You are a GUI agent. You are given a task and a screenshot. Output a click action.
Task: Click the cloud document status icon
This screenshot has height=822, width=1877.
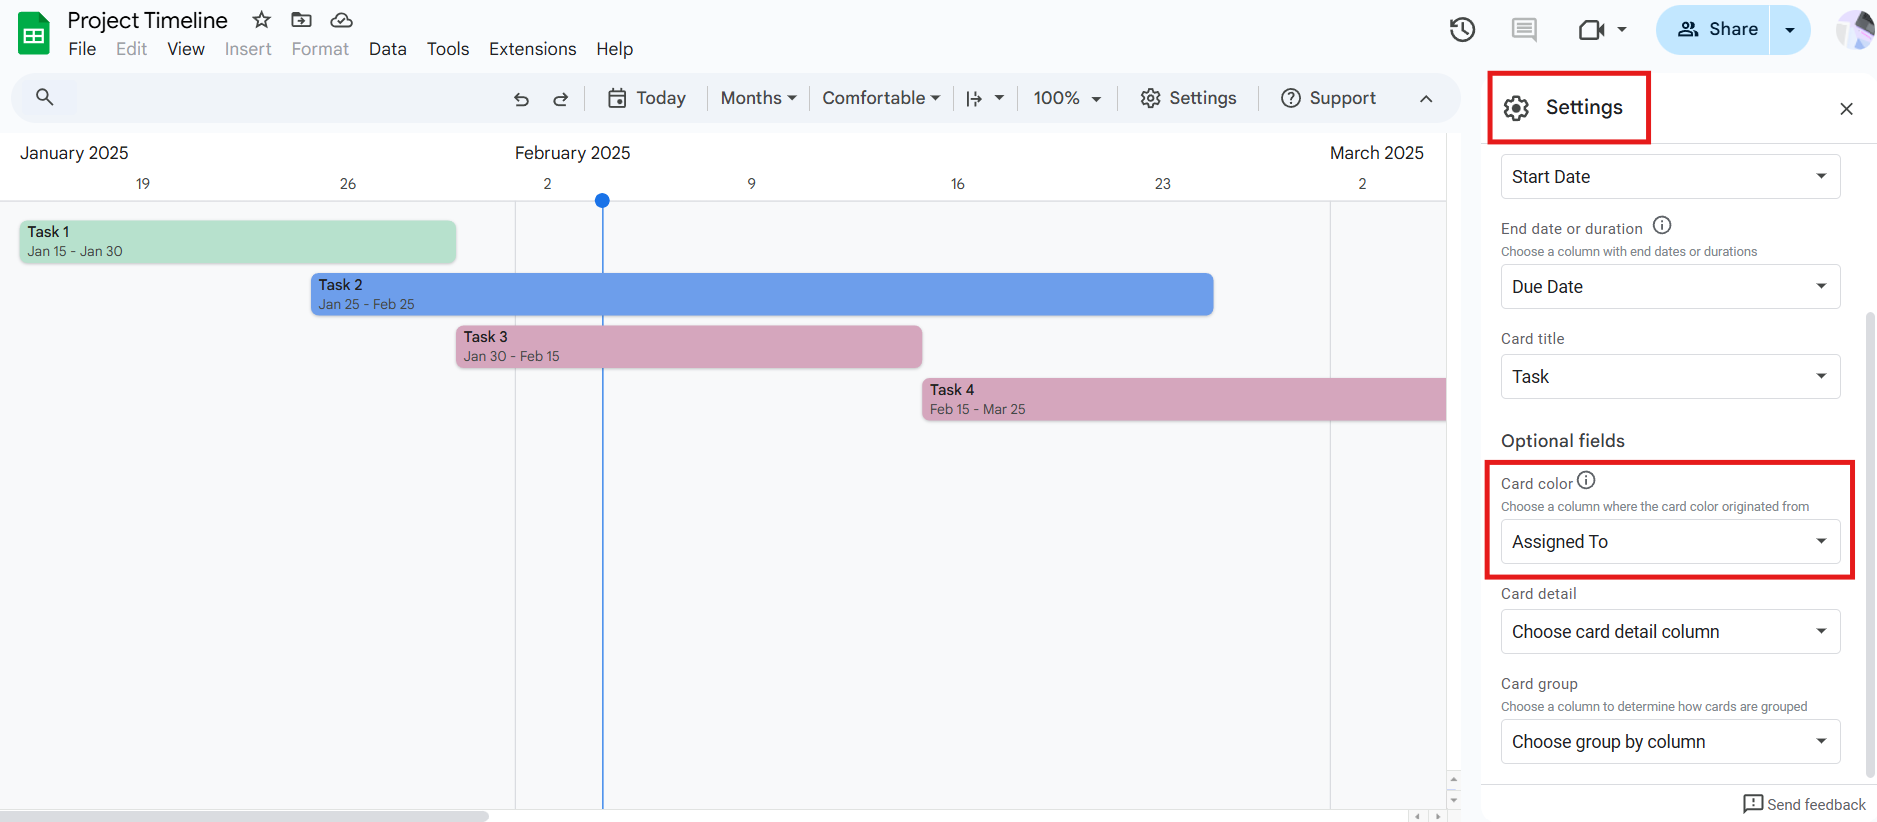pos(341,20)
